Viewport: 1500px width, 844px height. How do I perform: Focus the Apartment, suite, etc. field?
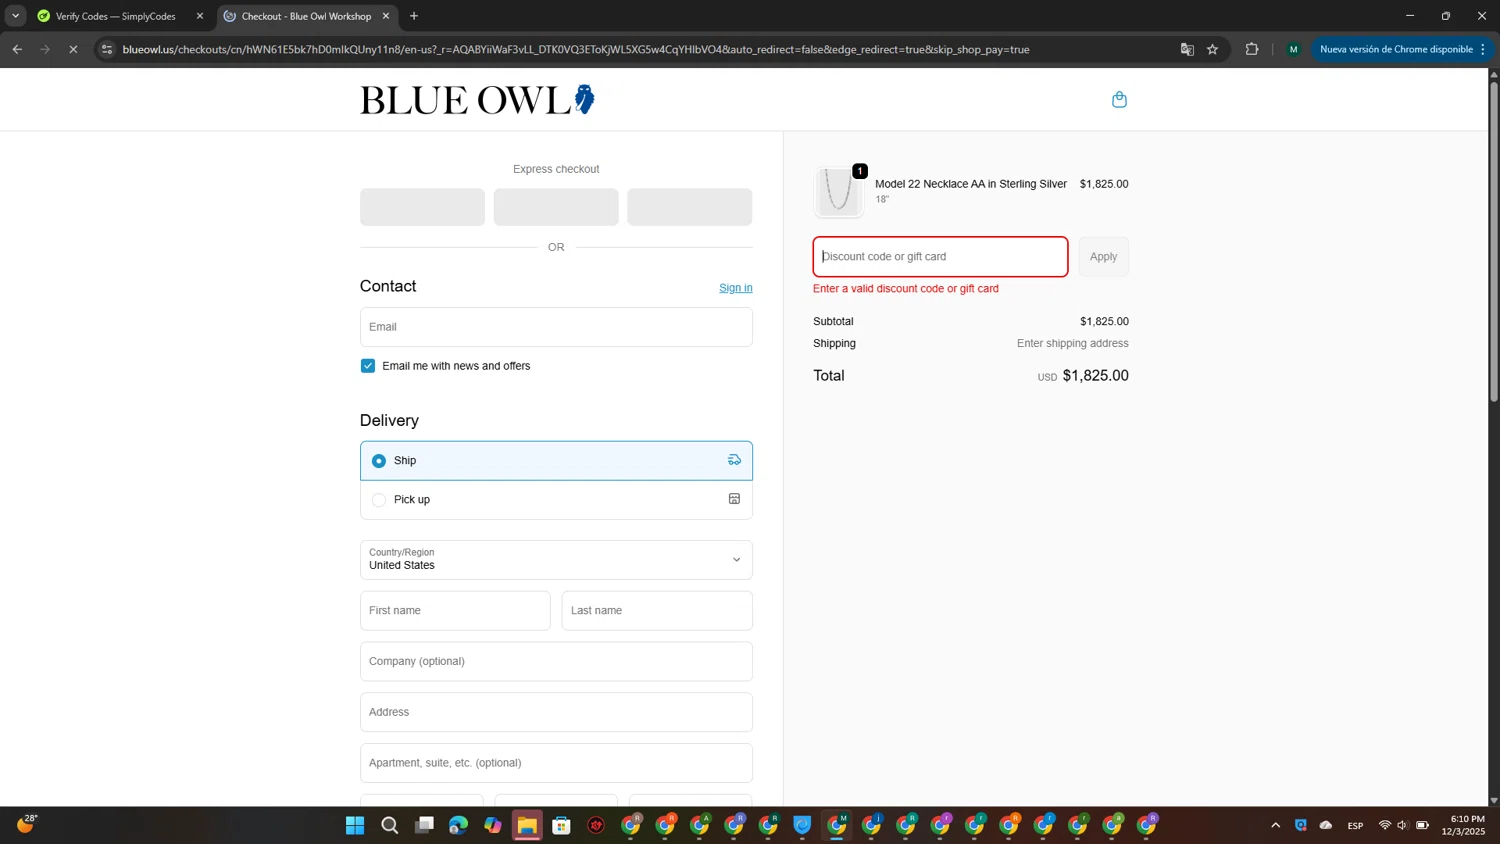pyautogui.click(x=556, y=763)
